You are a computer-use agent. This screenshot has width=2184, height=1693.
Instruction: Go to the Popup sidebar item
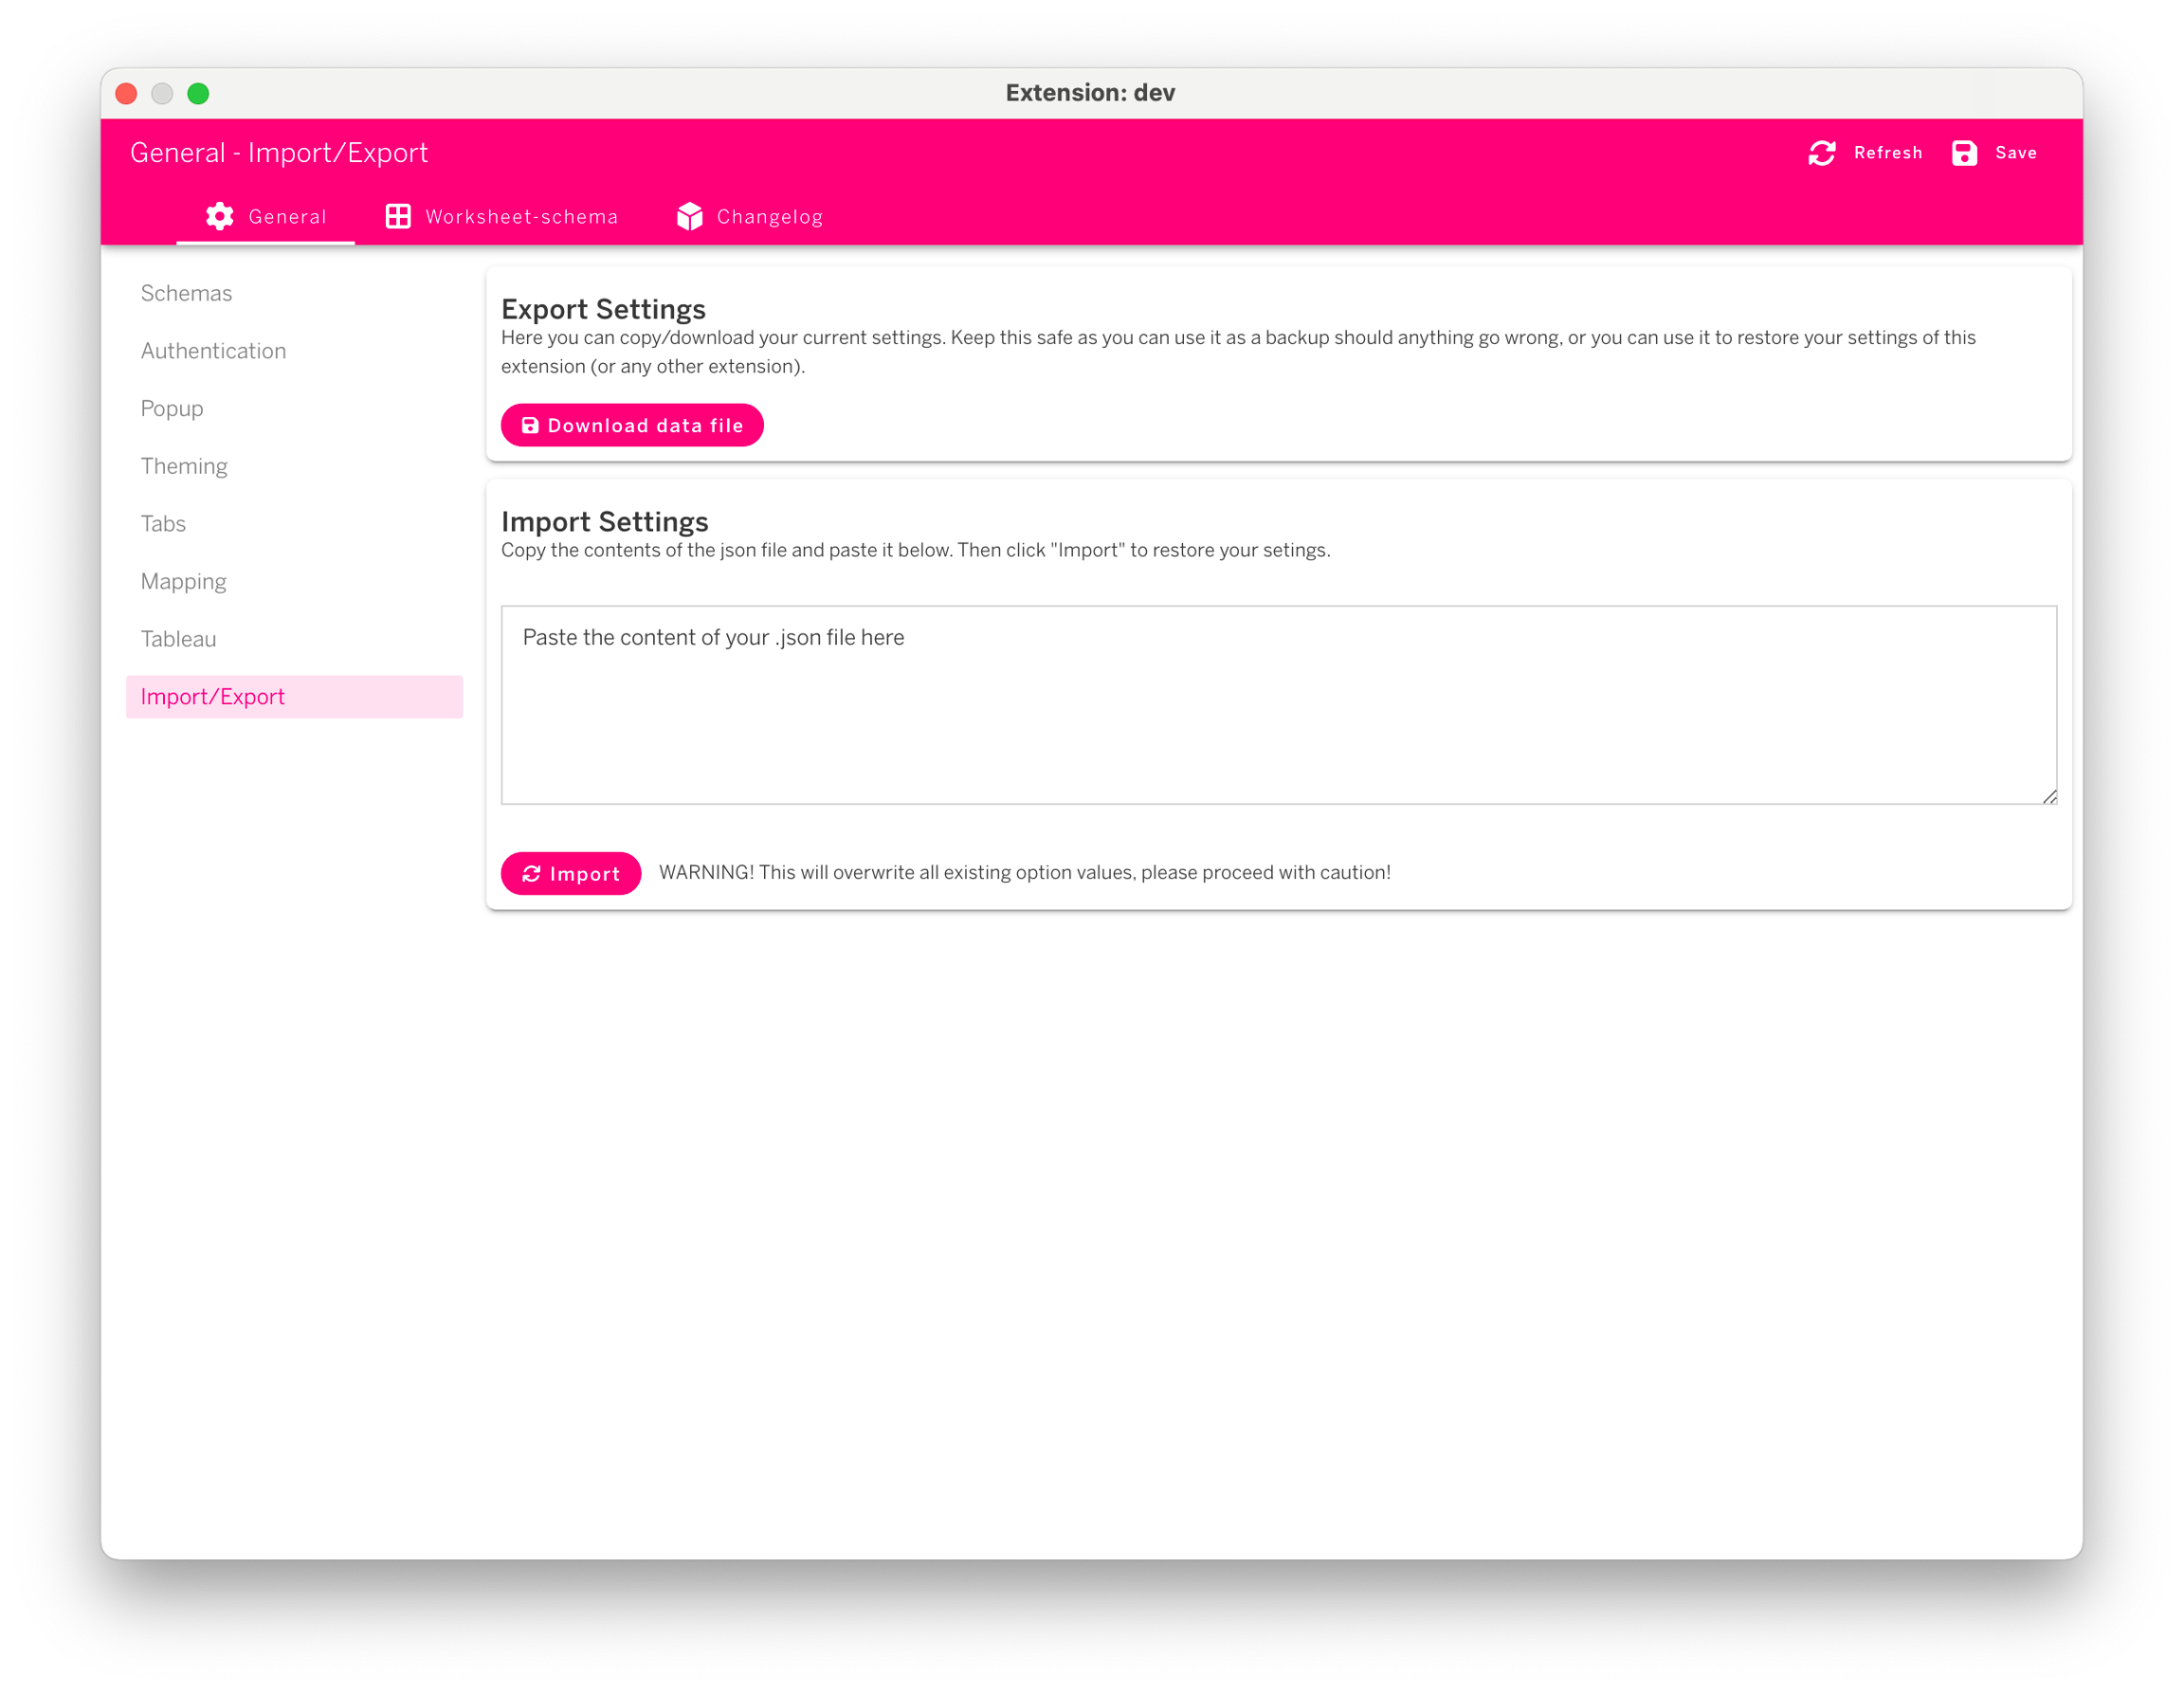coord(172,409)
